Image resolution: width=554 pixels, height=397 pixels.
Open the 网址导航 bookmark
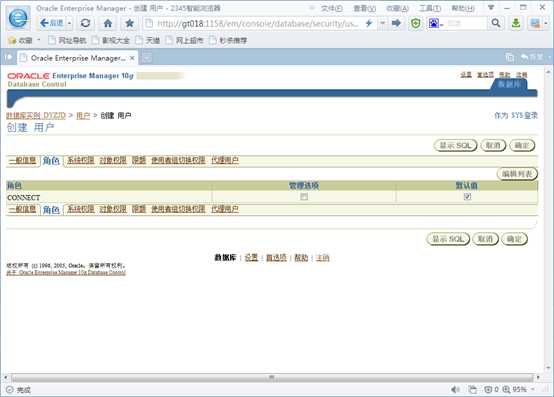point(67,41)
